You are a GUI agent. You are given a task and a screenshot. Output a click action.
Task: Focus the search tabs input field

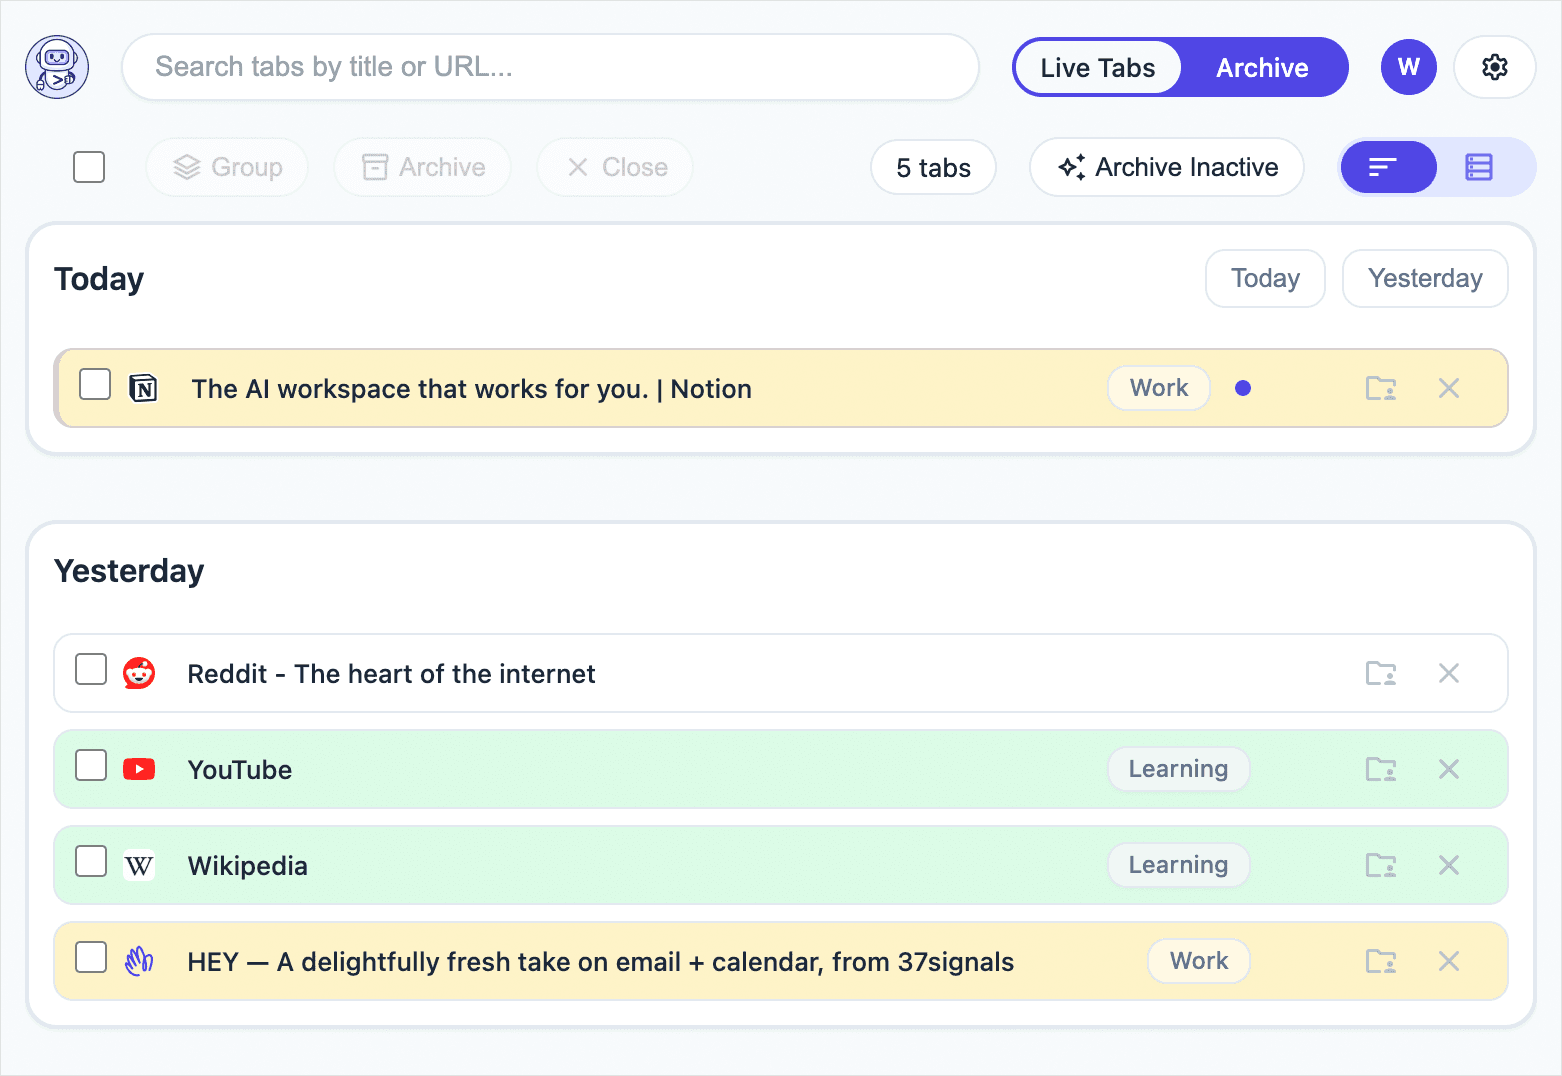pyautogui.click(x=550, y=67)
